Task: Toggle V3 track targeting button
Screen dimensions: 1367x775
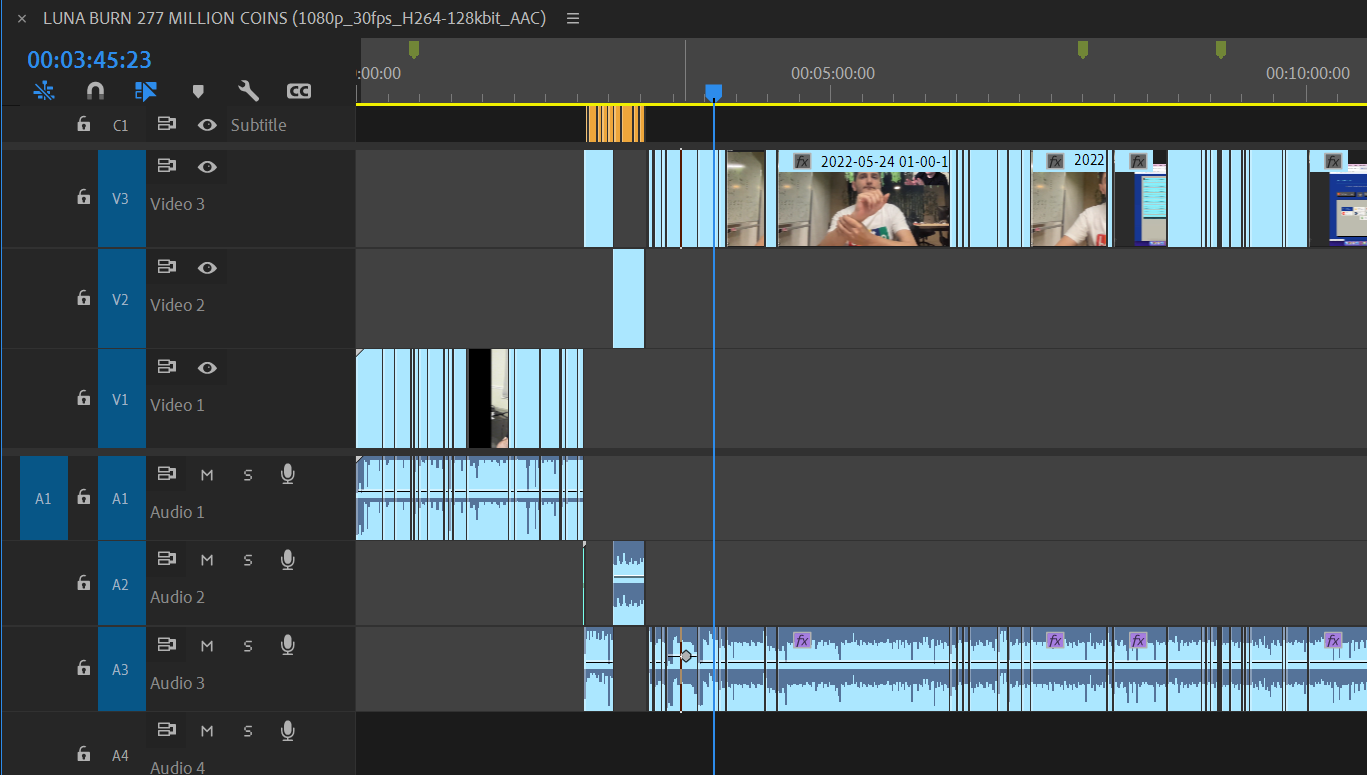Action: coord(121,198)
